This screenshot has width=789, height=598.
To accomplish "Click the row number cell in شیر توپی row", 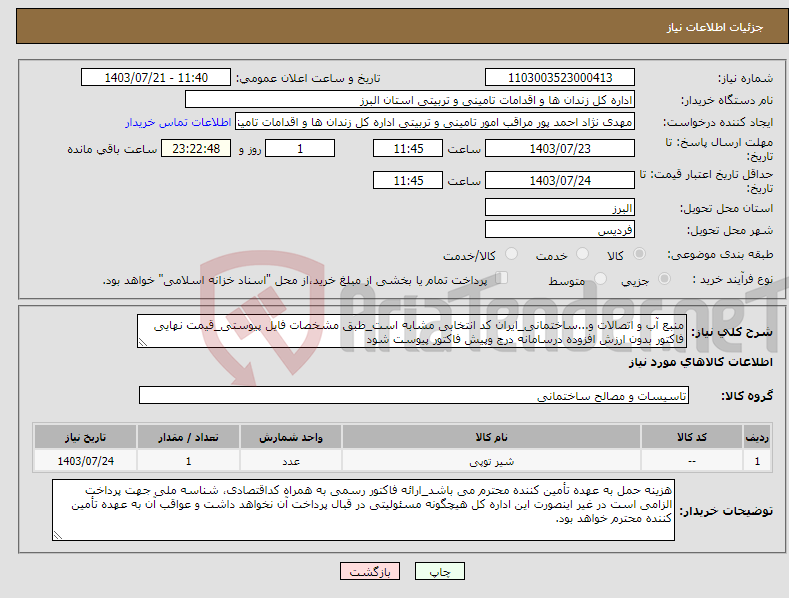I will click(757, 461).
